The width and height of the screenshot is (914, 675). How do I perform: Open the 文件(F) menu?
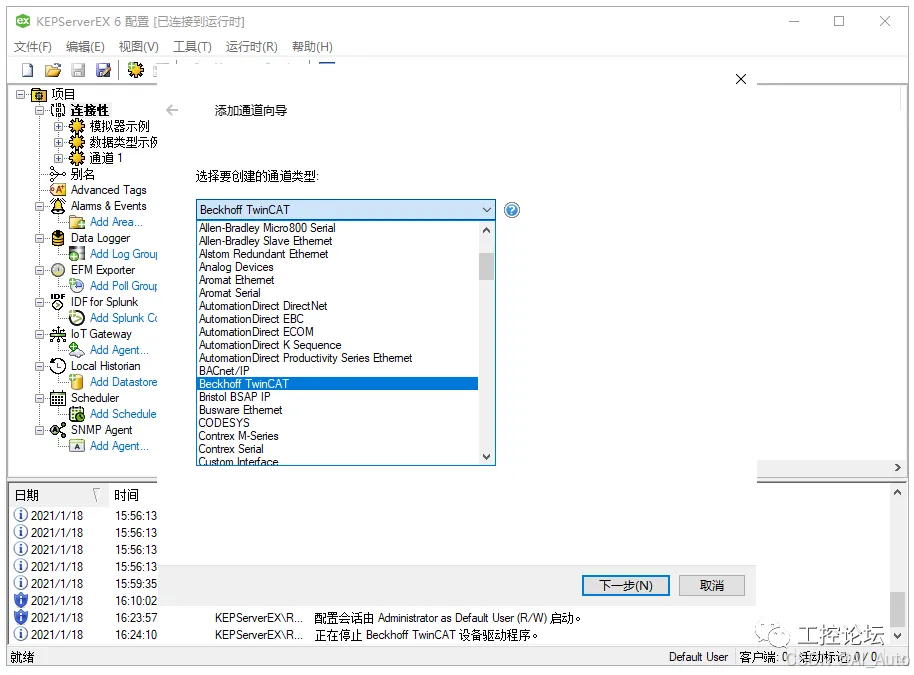[33, 47]
